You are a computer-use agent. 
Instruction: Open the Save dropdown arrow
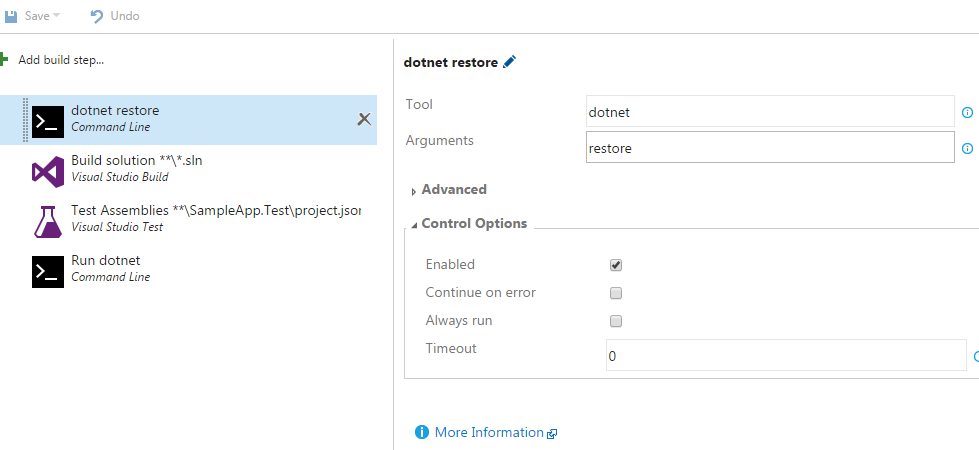(x=57, y=16)
